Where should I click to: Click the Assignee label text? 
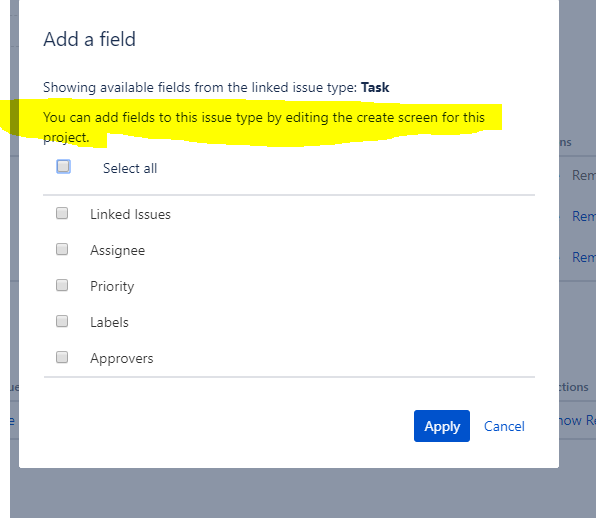pos(117,250)
